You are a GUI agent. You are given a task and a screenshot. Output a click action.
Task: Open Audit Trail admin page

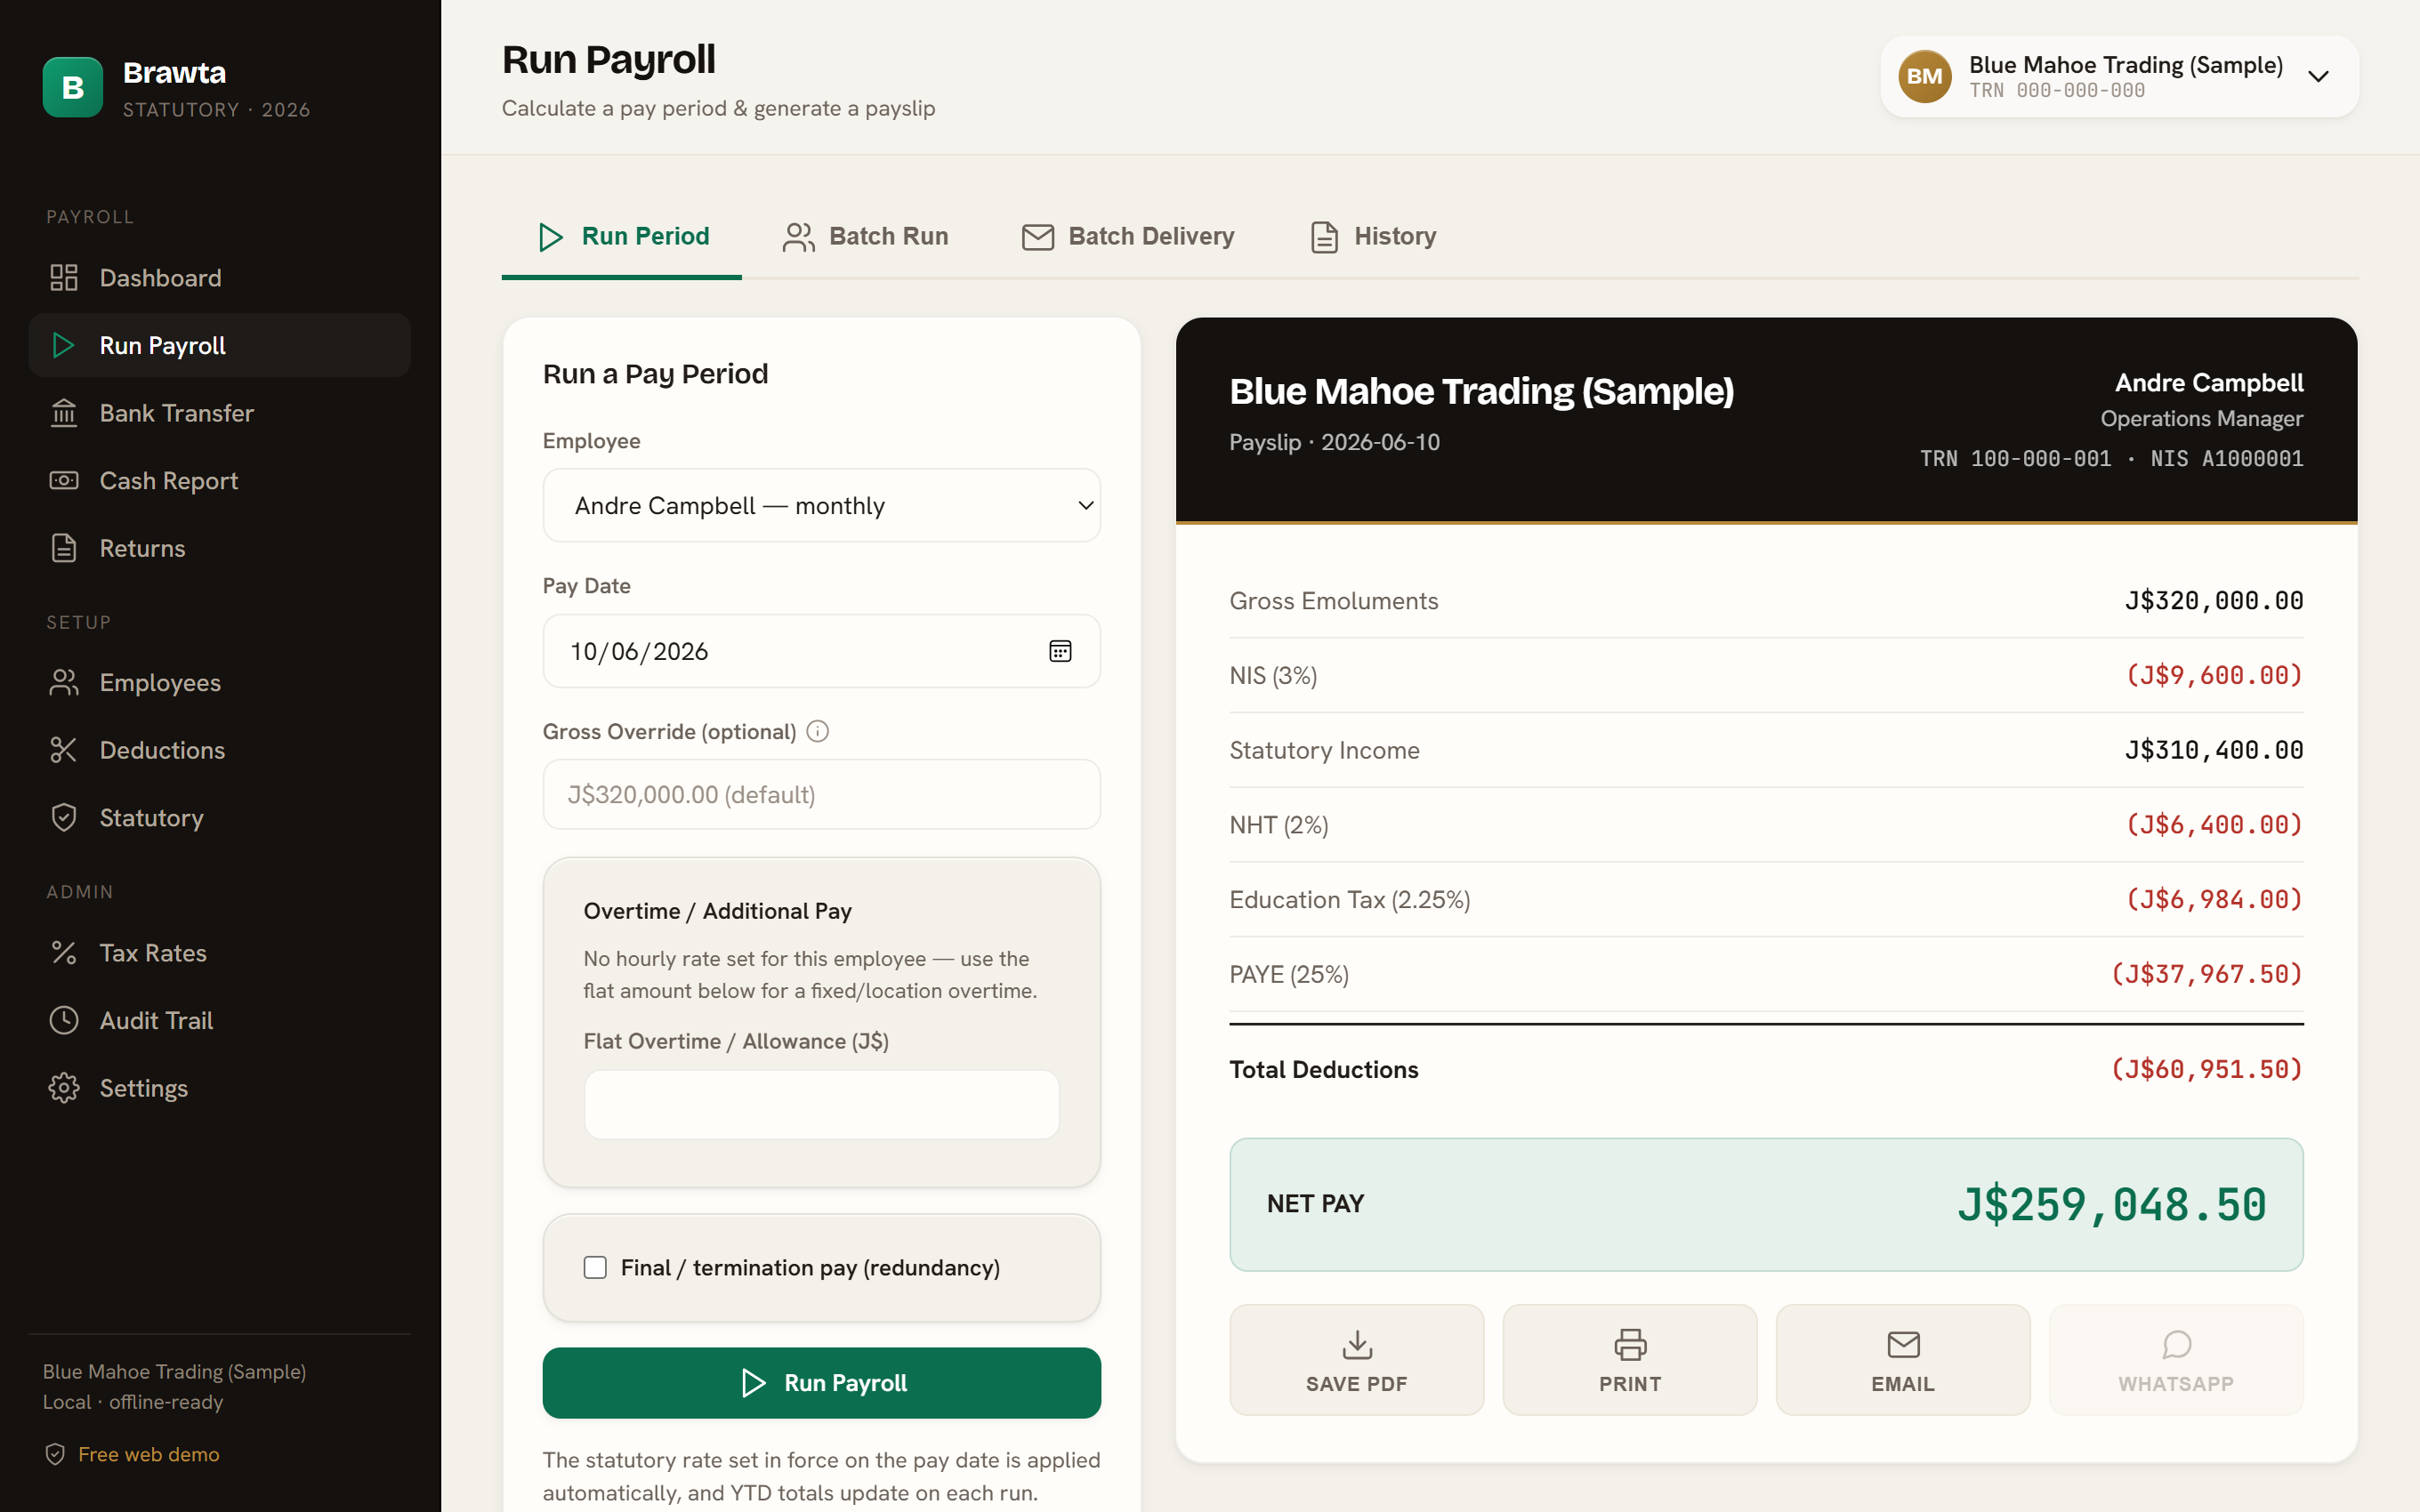(219, 1020)
